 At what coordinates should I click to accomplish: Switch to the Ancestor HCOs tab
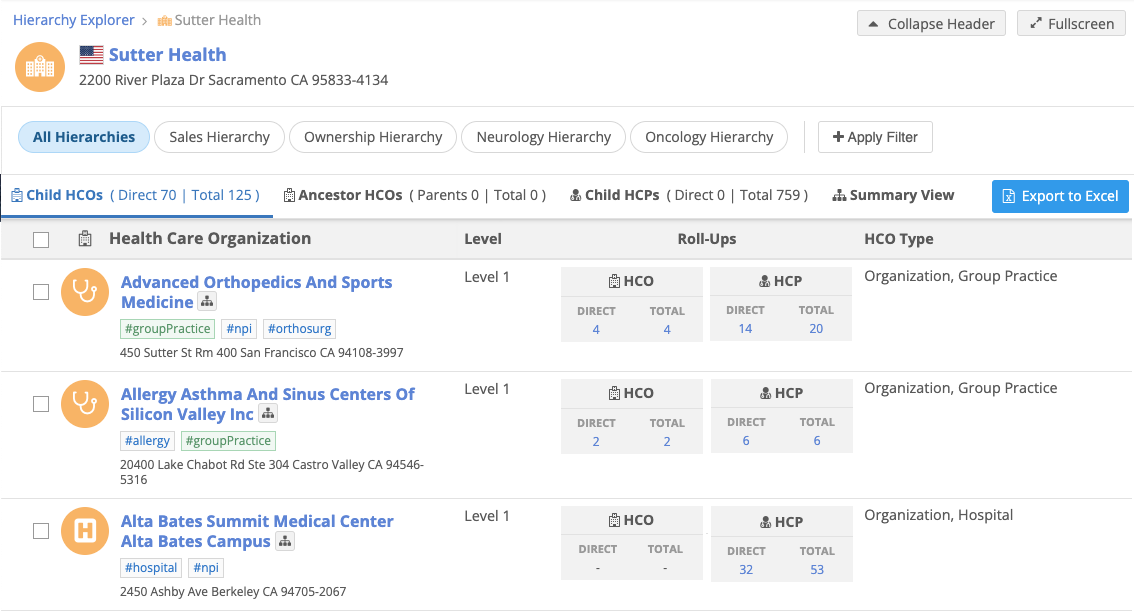tap(414, 195)
